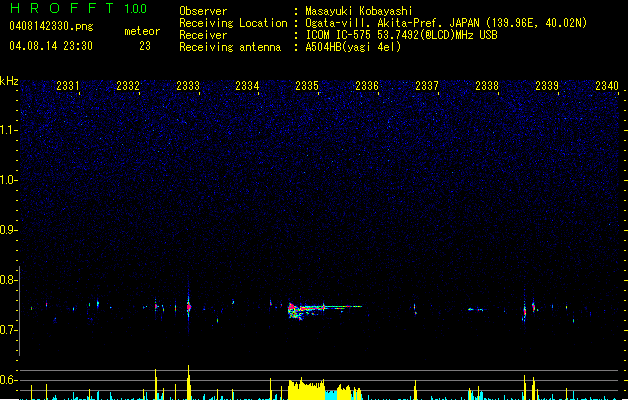This screenshot has width=629, height=400.
Task: Click the ICOM IC-575 receiver value
Action: [401, 35]
